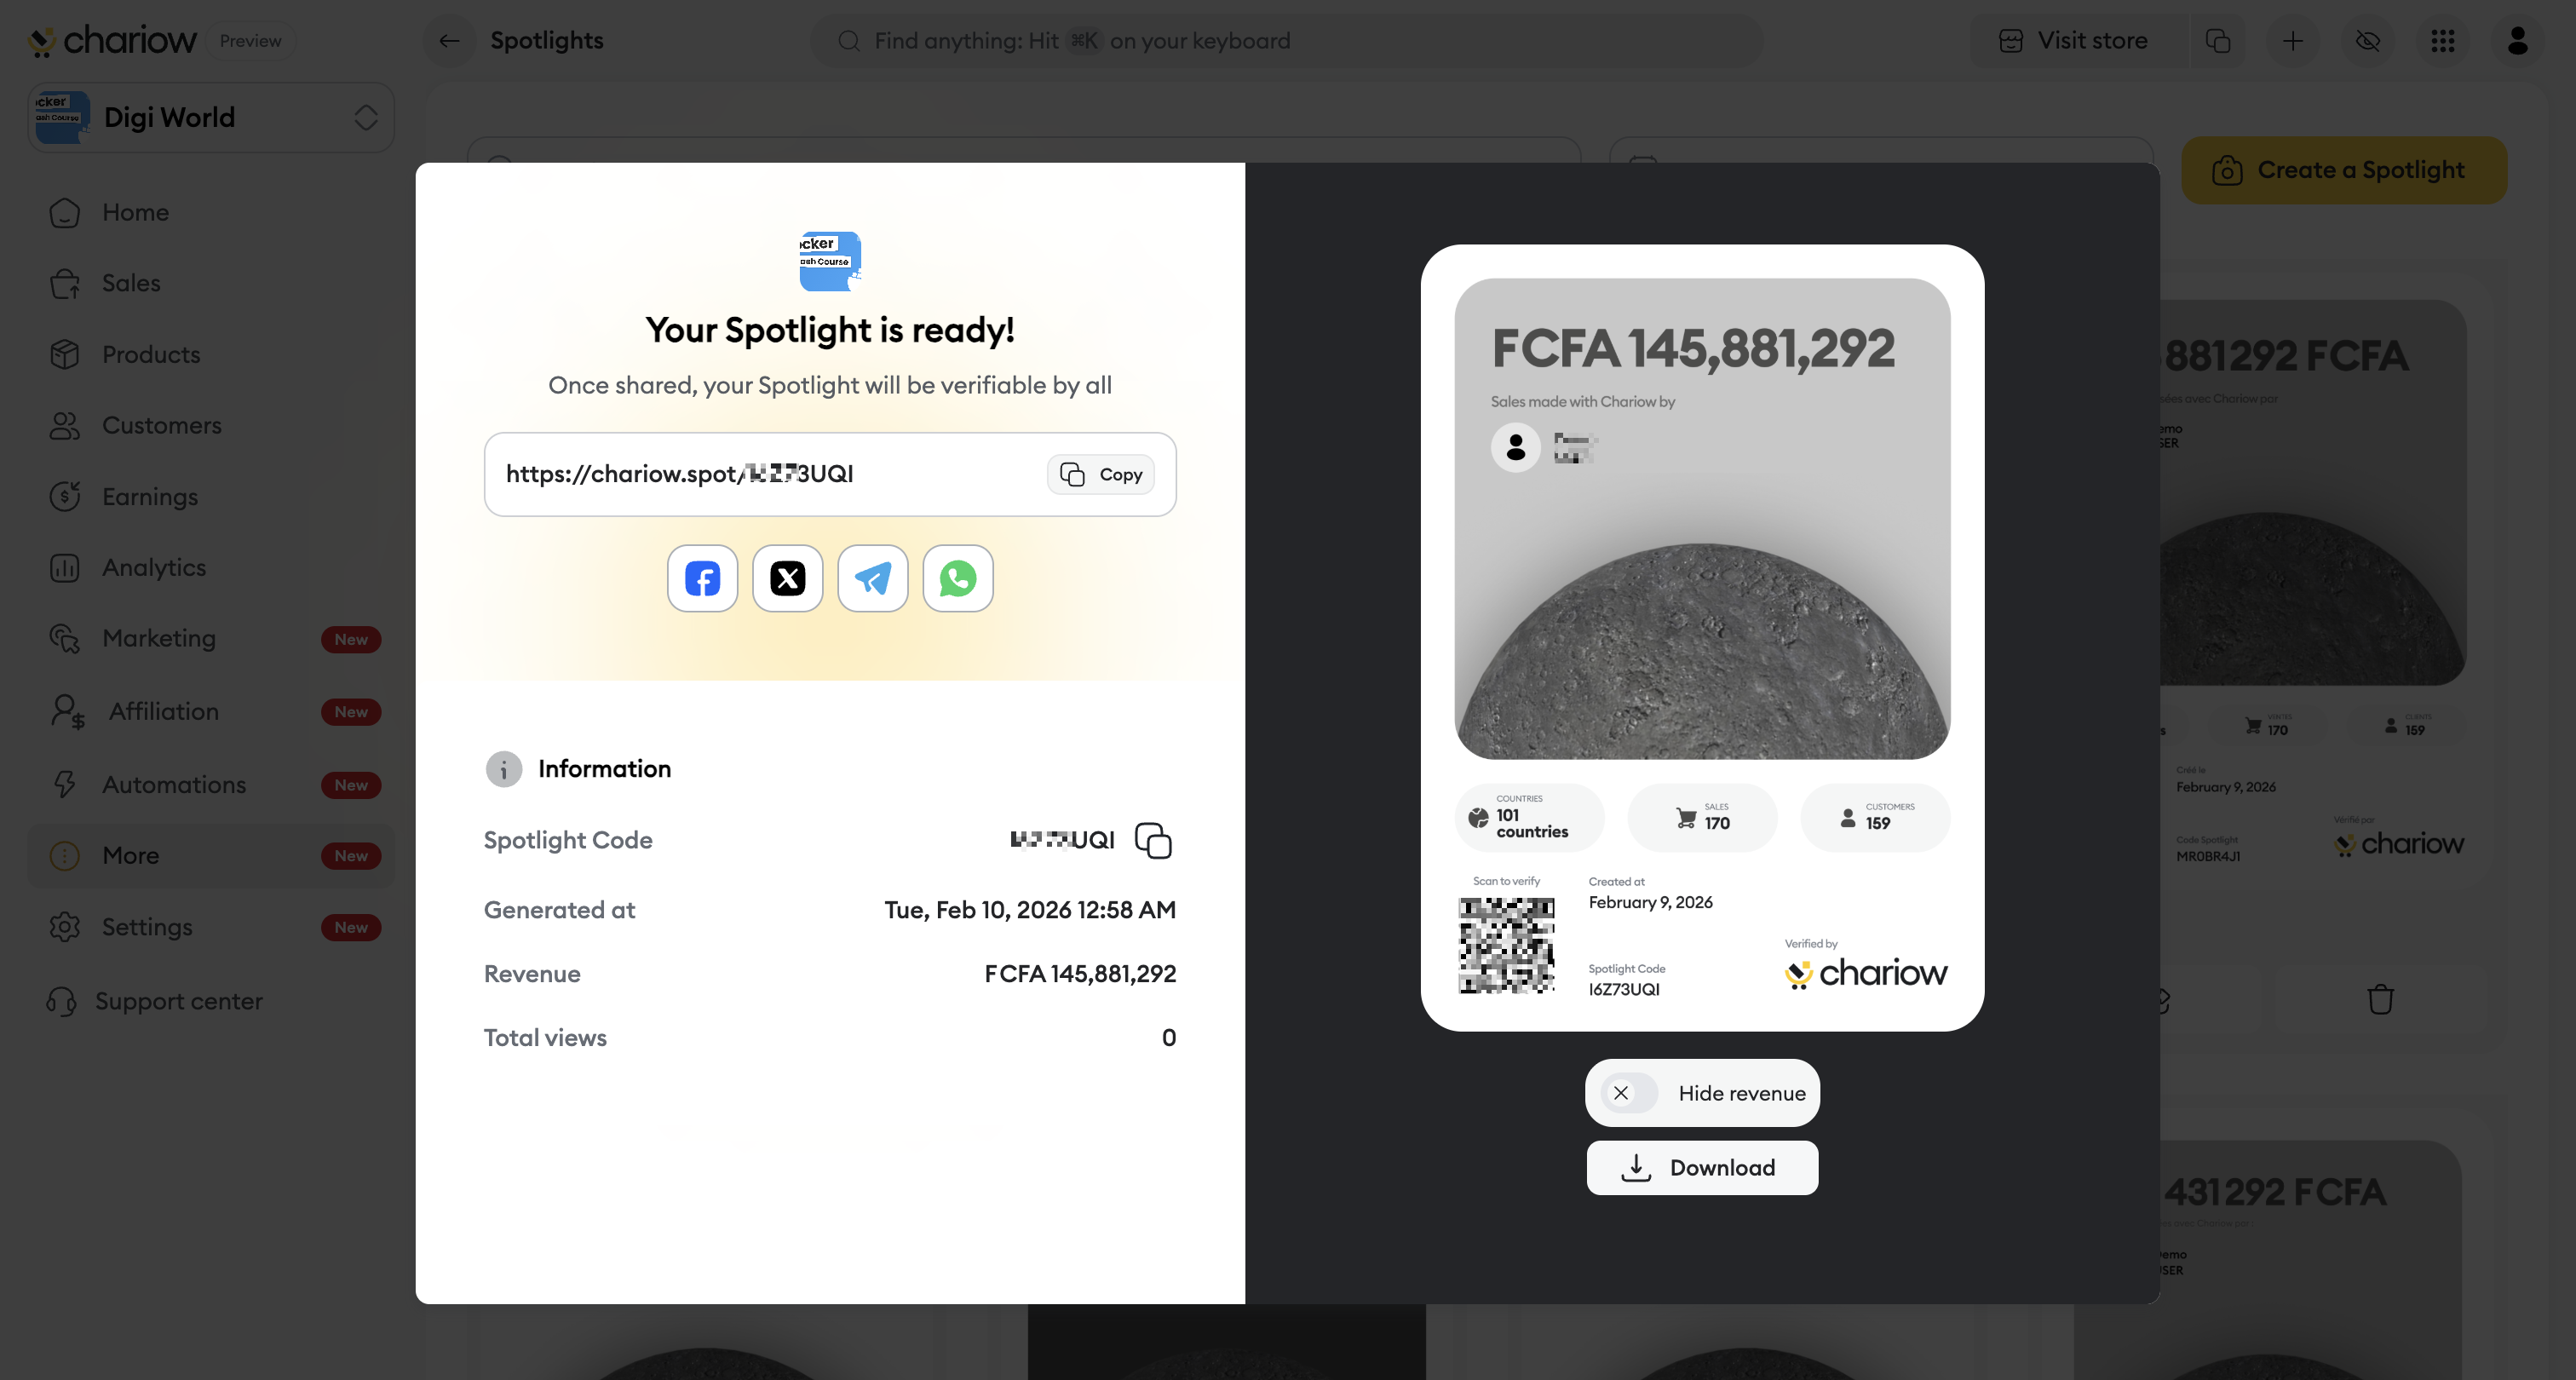
Task: Go back using the arrow beside Spotlights
Action: point(449,41)
